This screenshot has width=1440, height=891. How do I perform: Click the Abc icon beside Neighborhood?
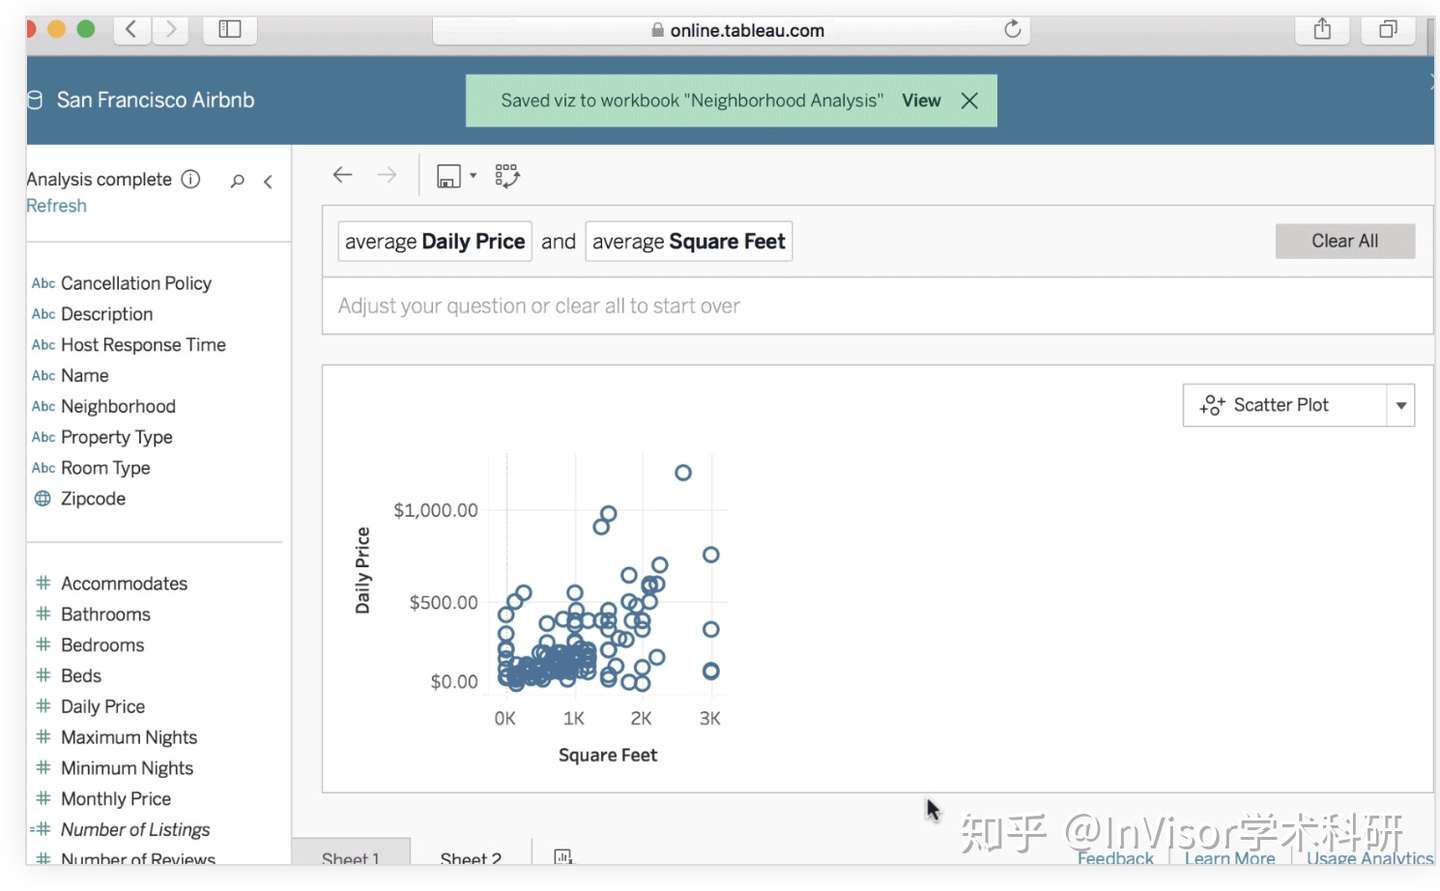pyautogui.click(x=43, y=407)
